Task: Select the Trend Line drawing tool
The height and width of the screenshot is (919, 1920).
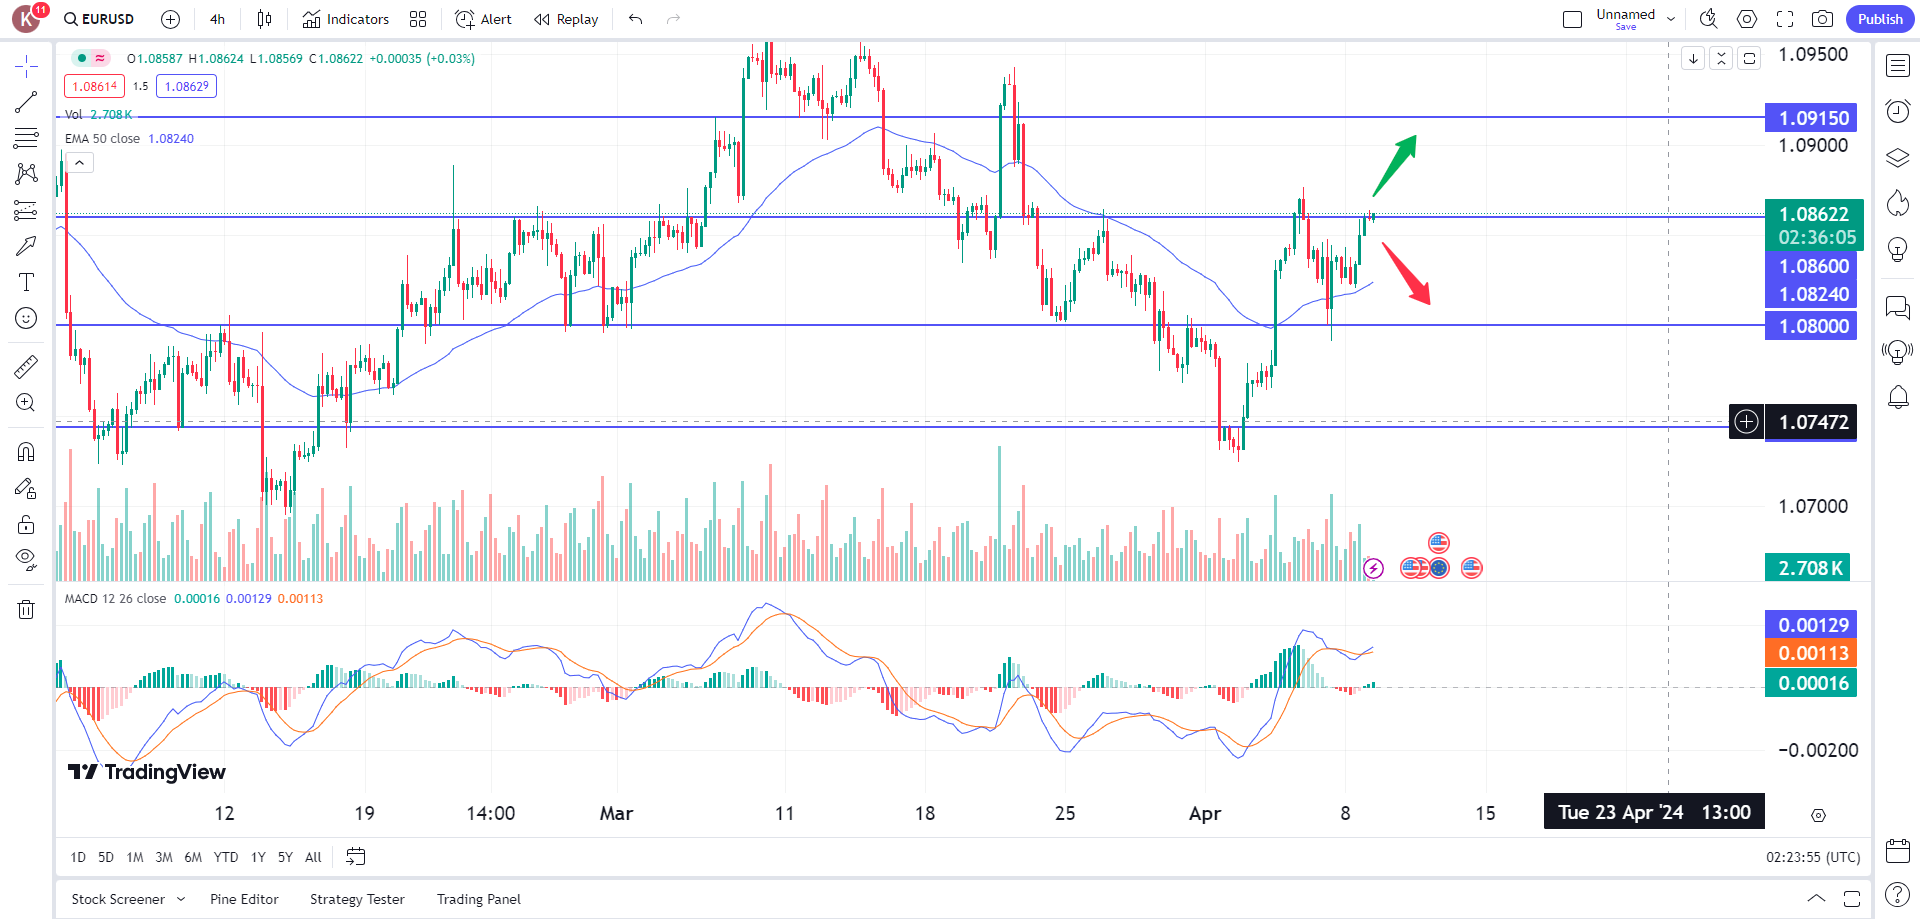Action: click(27, 100)
